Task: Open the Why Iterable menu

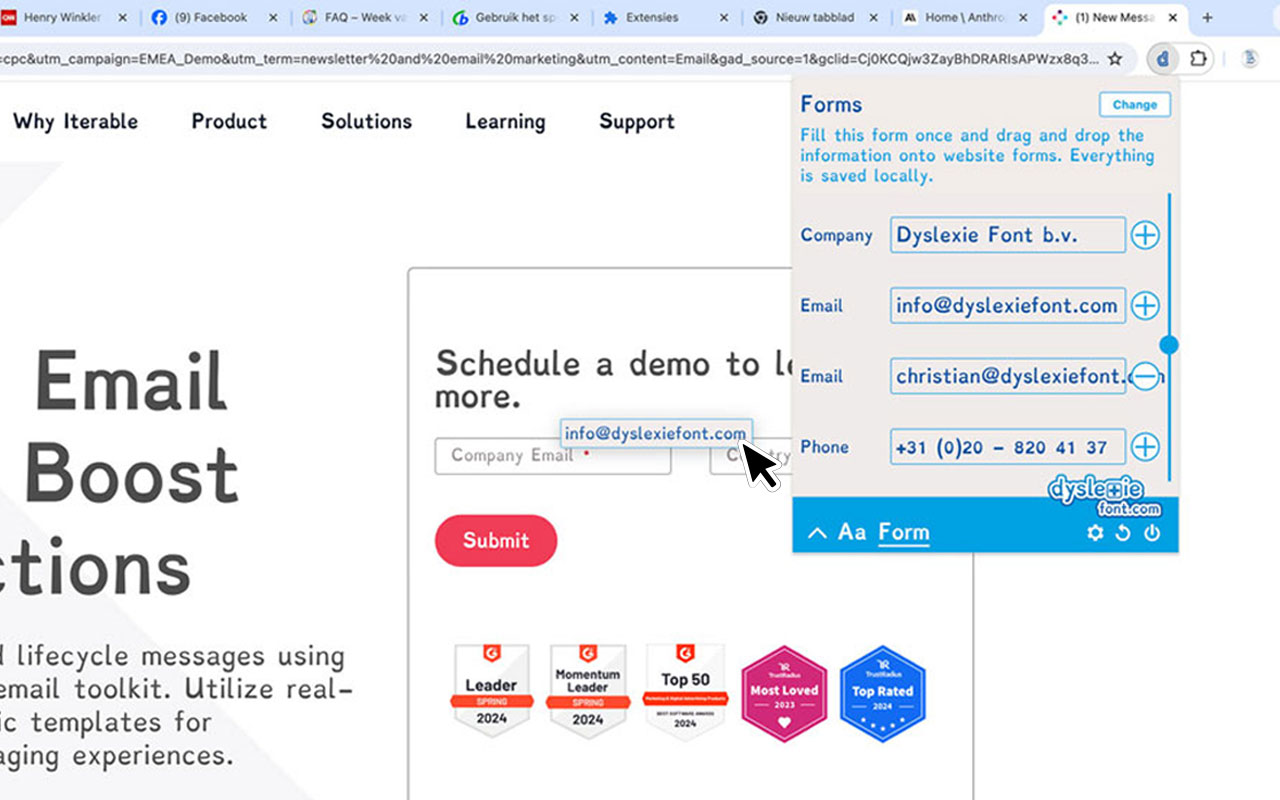Action: [x=76, y=122]
